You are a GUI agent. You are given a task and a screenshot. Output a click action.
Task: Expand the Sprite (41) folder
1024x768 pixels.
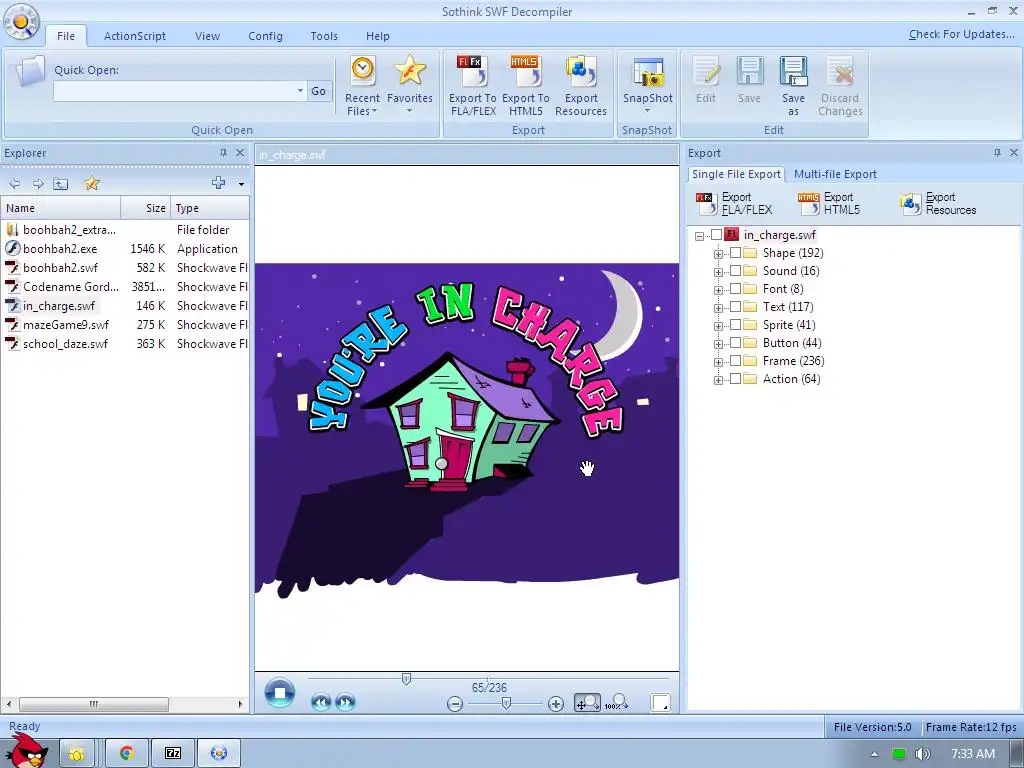click(718, 326)
